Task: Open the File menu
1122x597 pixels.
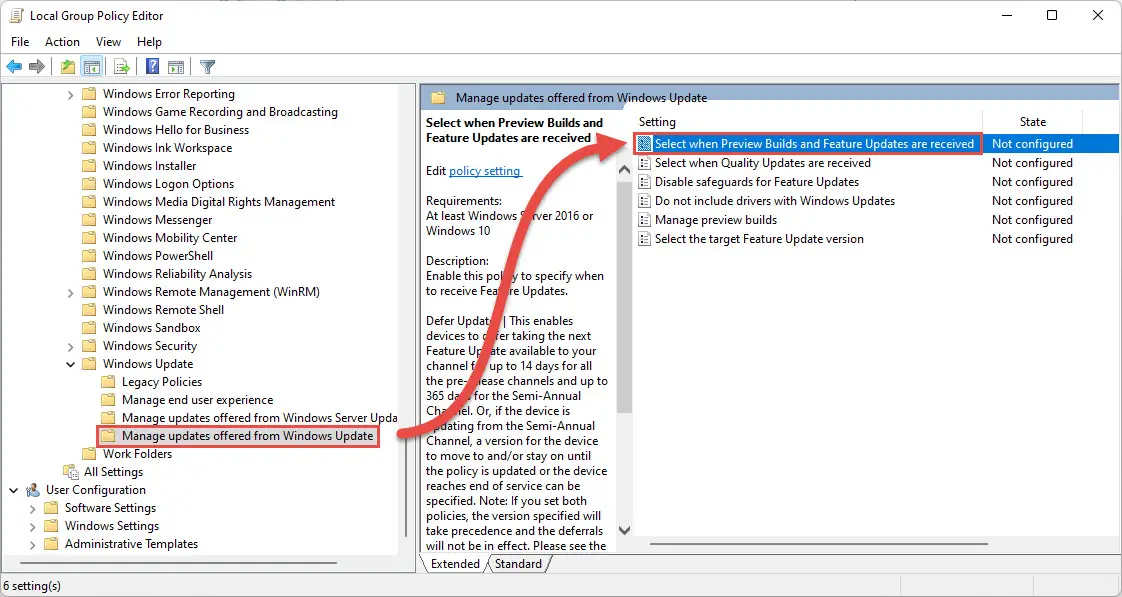Action: point(20,42)
